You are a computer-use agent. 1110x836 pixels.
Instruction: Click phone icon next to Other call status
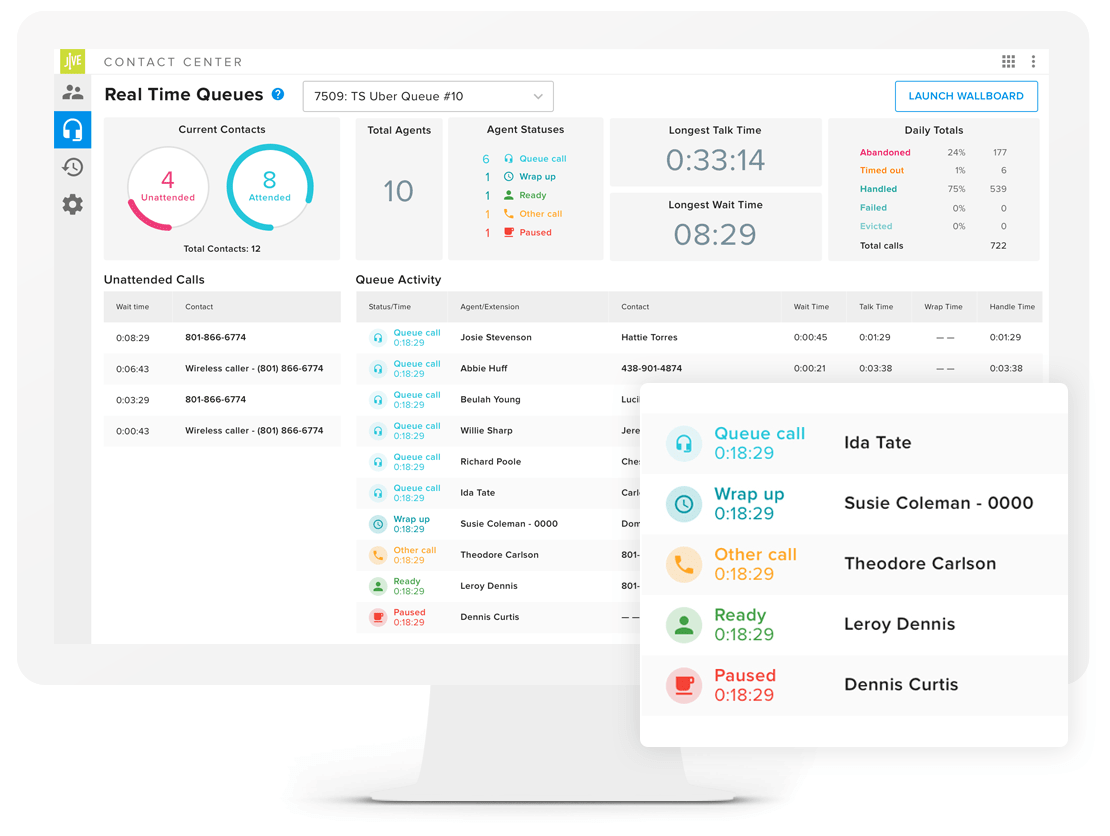click(x=508, y=214)
